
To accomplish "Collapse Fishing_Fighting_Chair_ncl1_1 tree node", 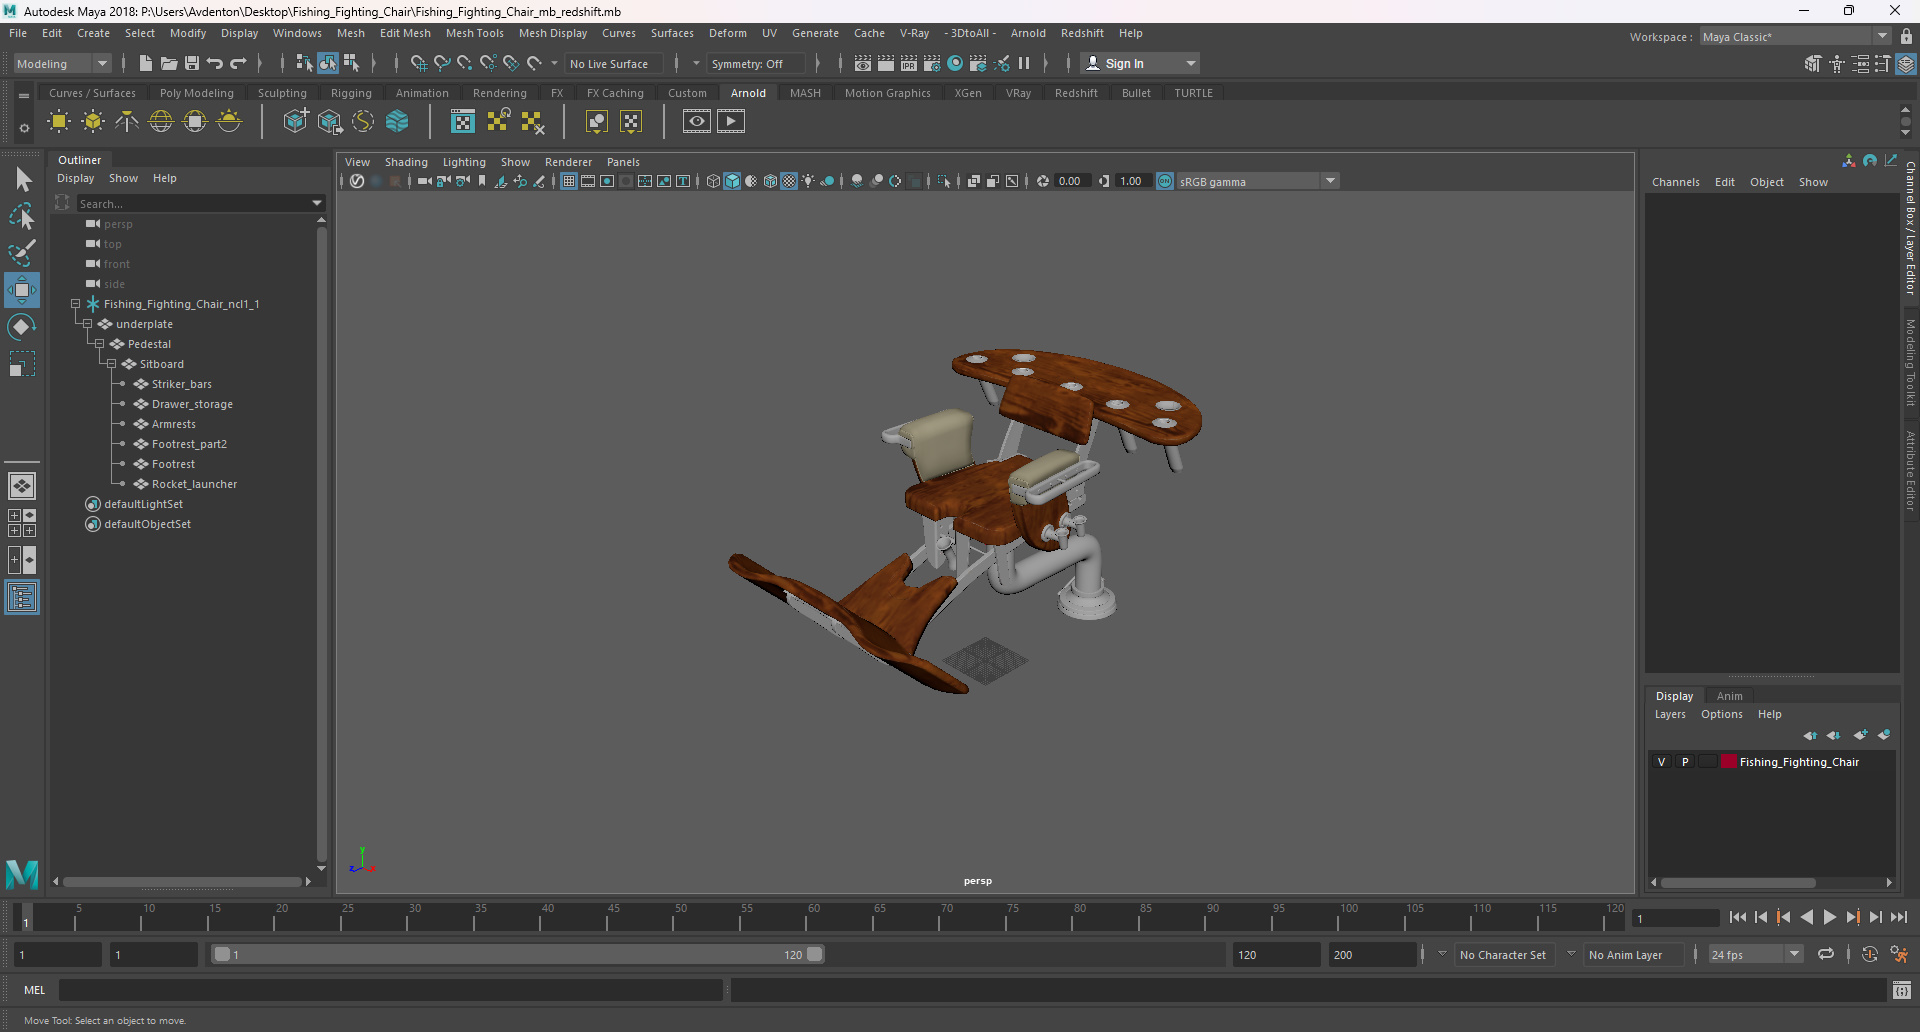I will 75,304.
